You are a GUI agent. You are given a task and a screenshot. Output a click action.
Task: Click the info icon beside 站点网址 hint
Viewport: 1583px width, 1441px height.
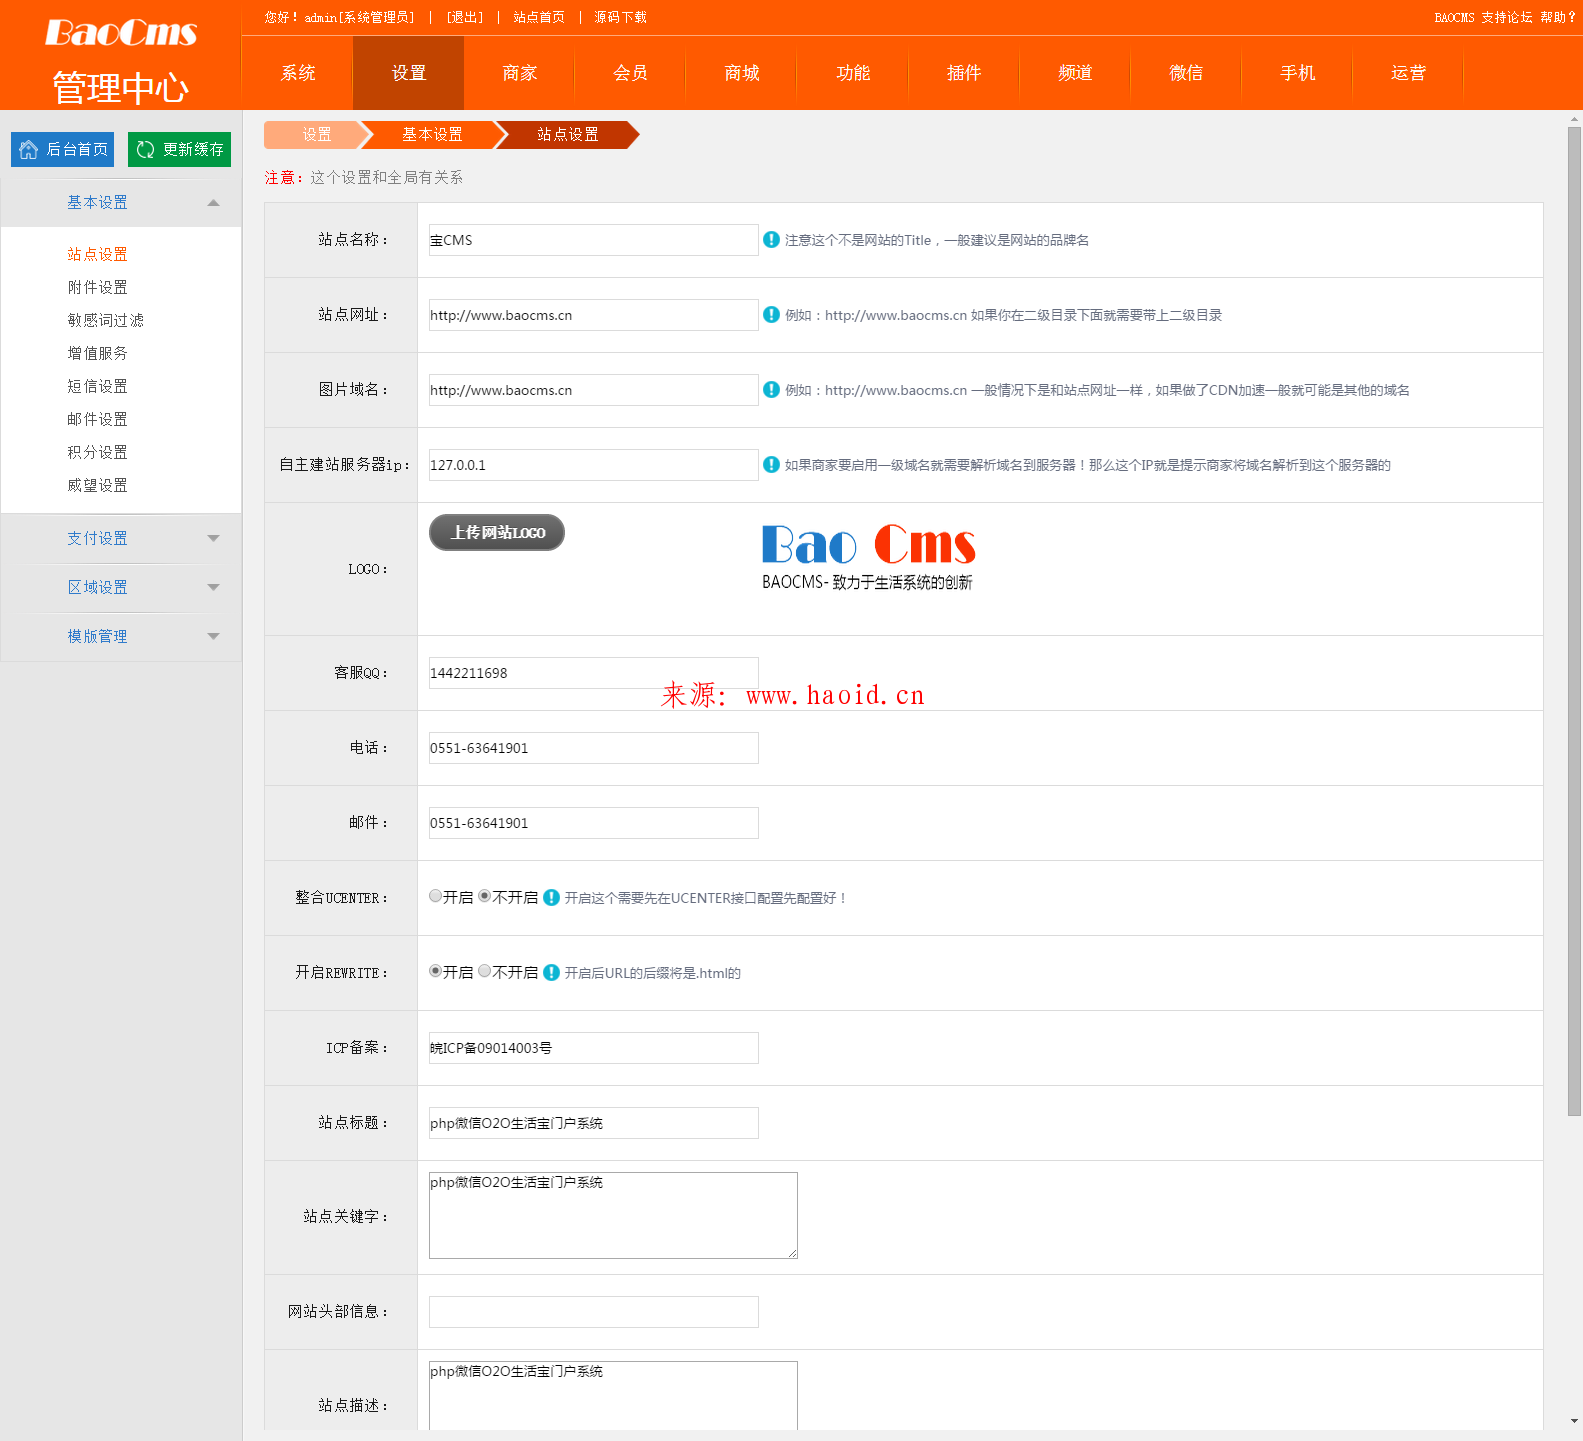pyautogui.click(x=771, y=314)
